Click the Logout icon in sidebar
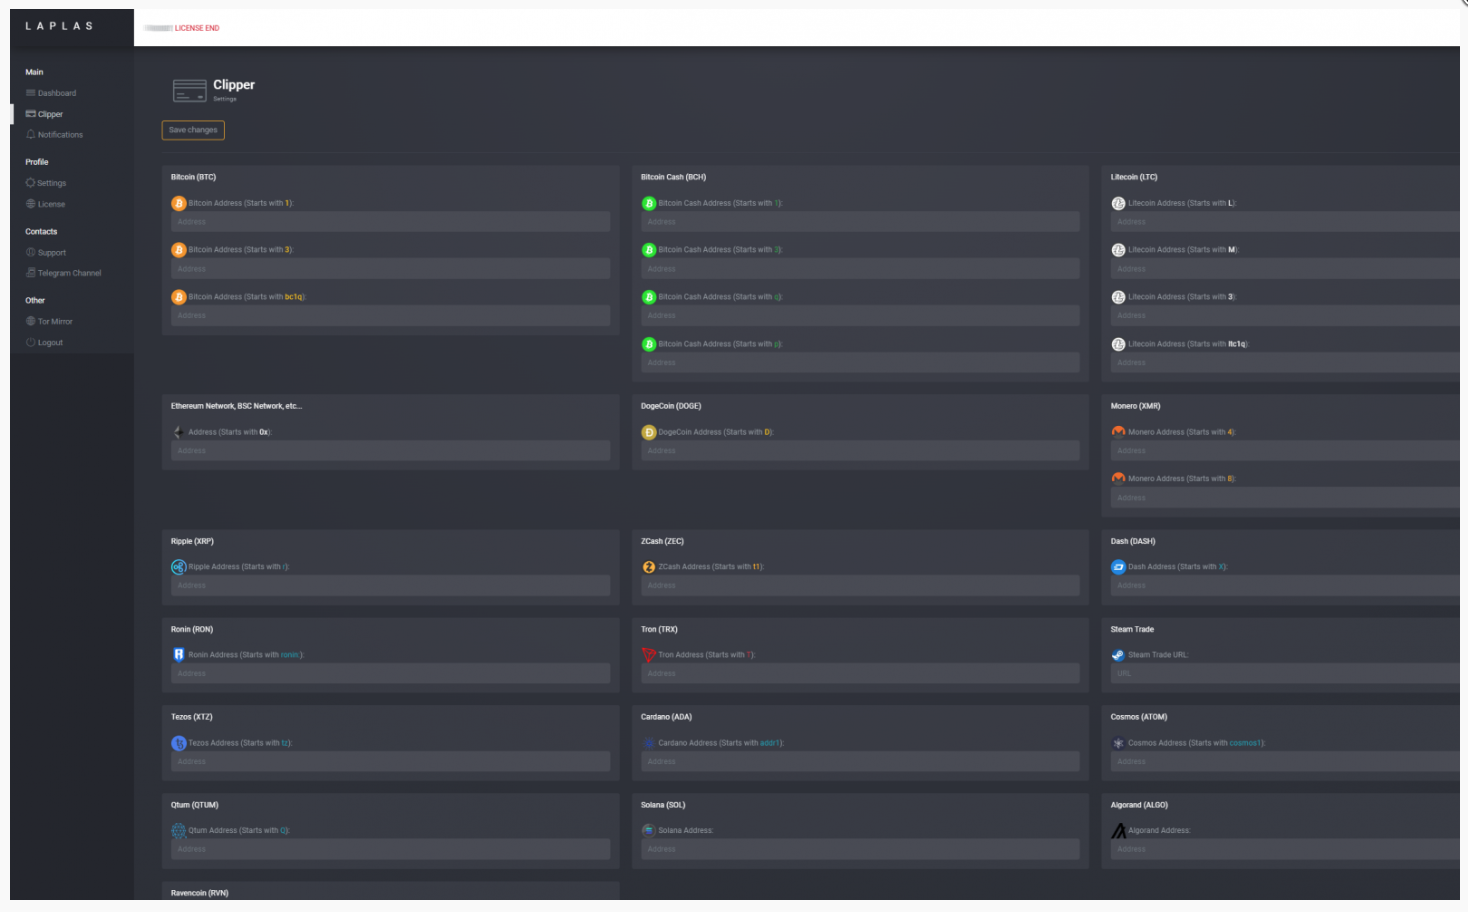This screenshot has width=1468, height=912. (31, 342)
